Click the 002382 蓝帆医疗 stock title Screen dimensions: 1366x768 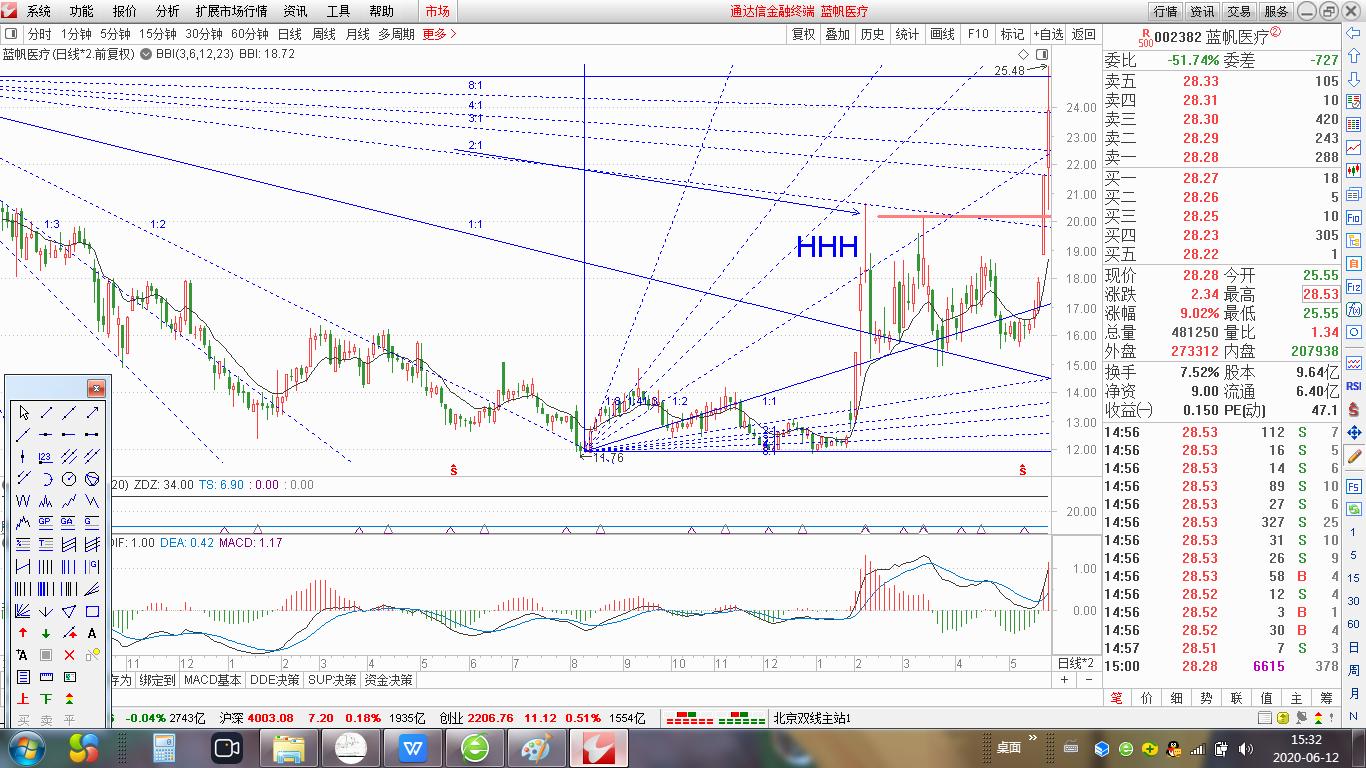[x=1211, y=37]
